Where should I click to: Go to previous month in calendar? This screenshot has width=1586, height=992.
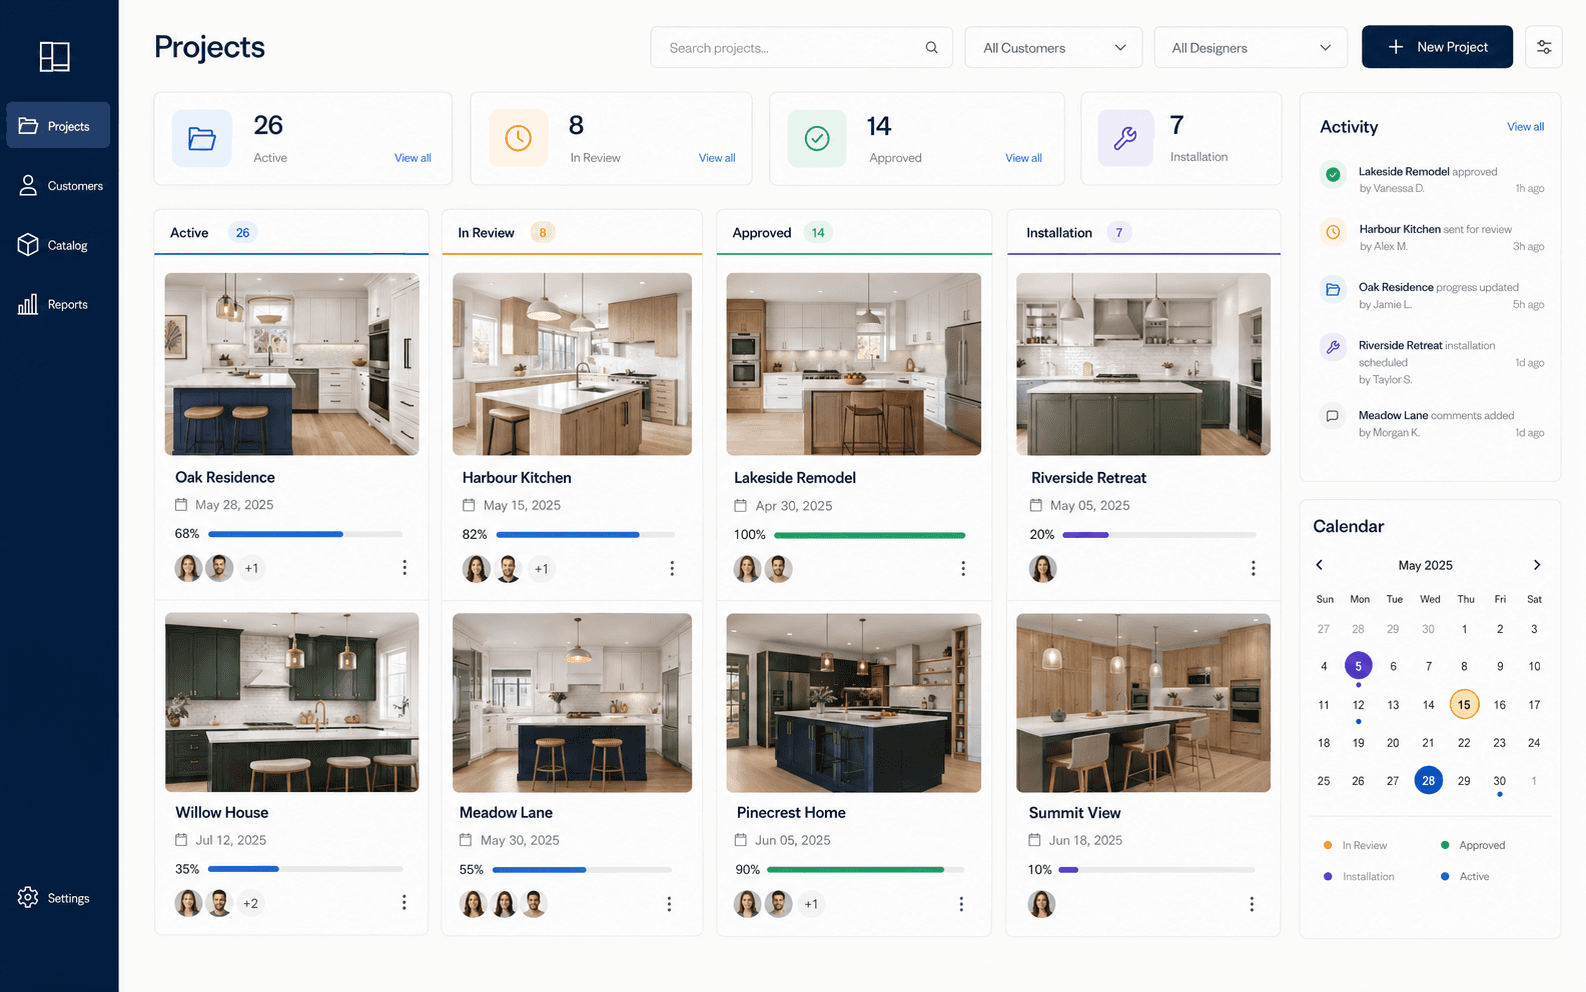pyautogui.click(x=1319, y=565)
